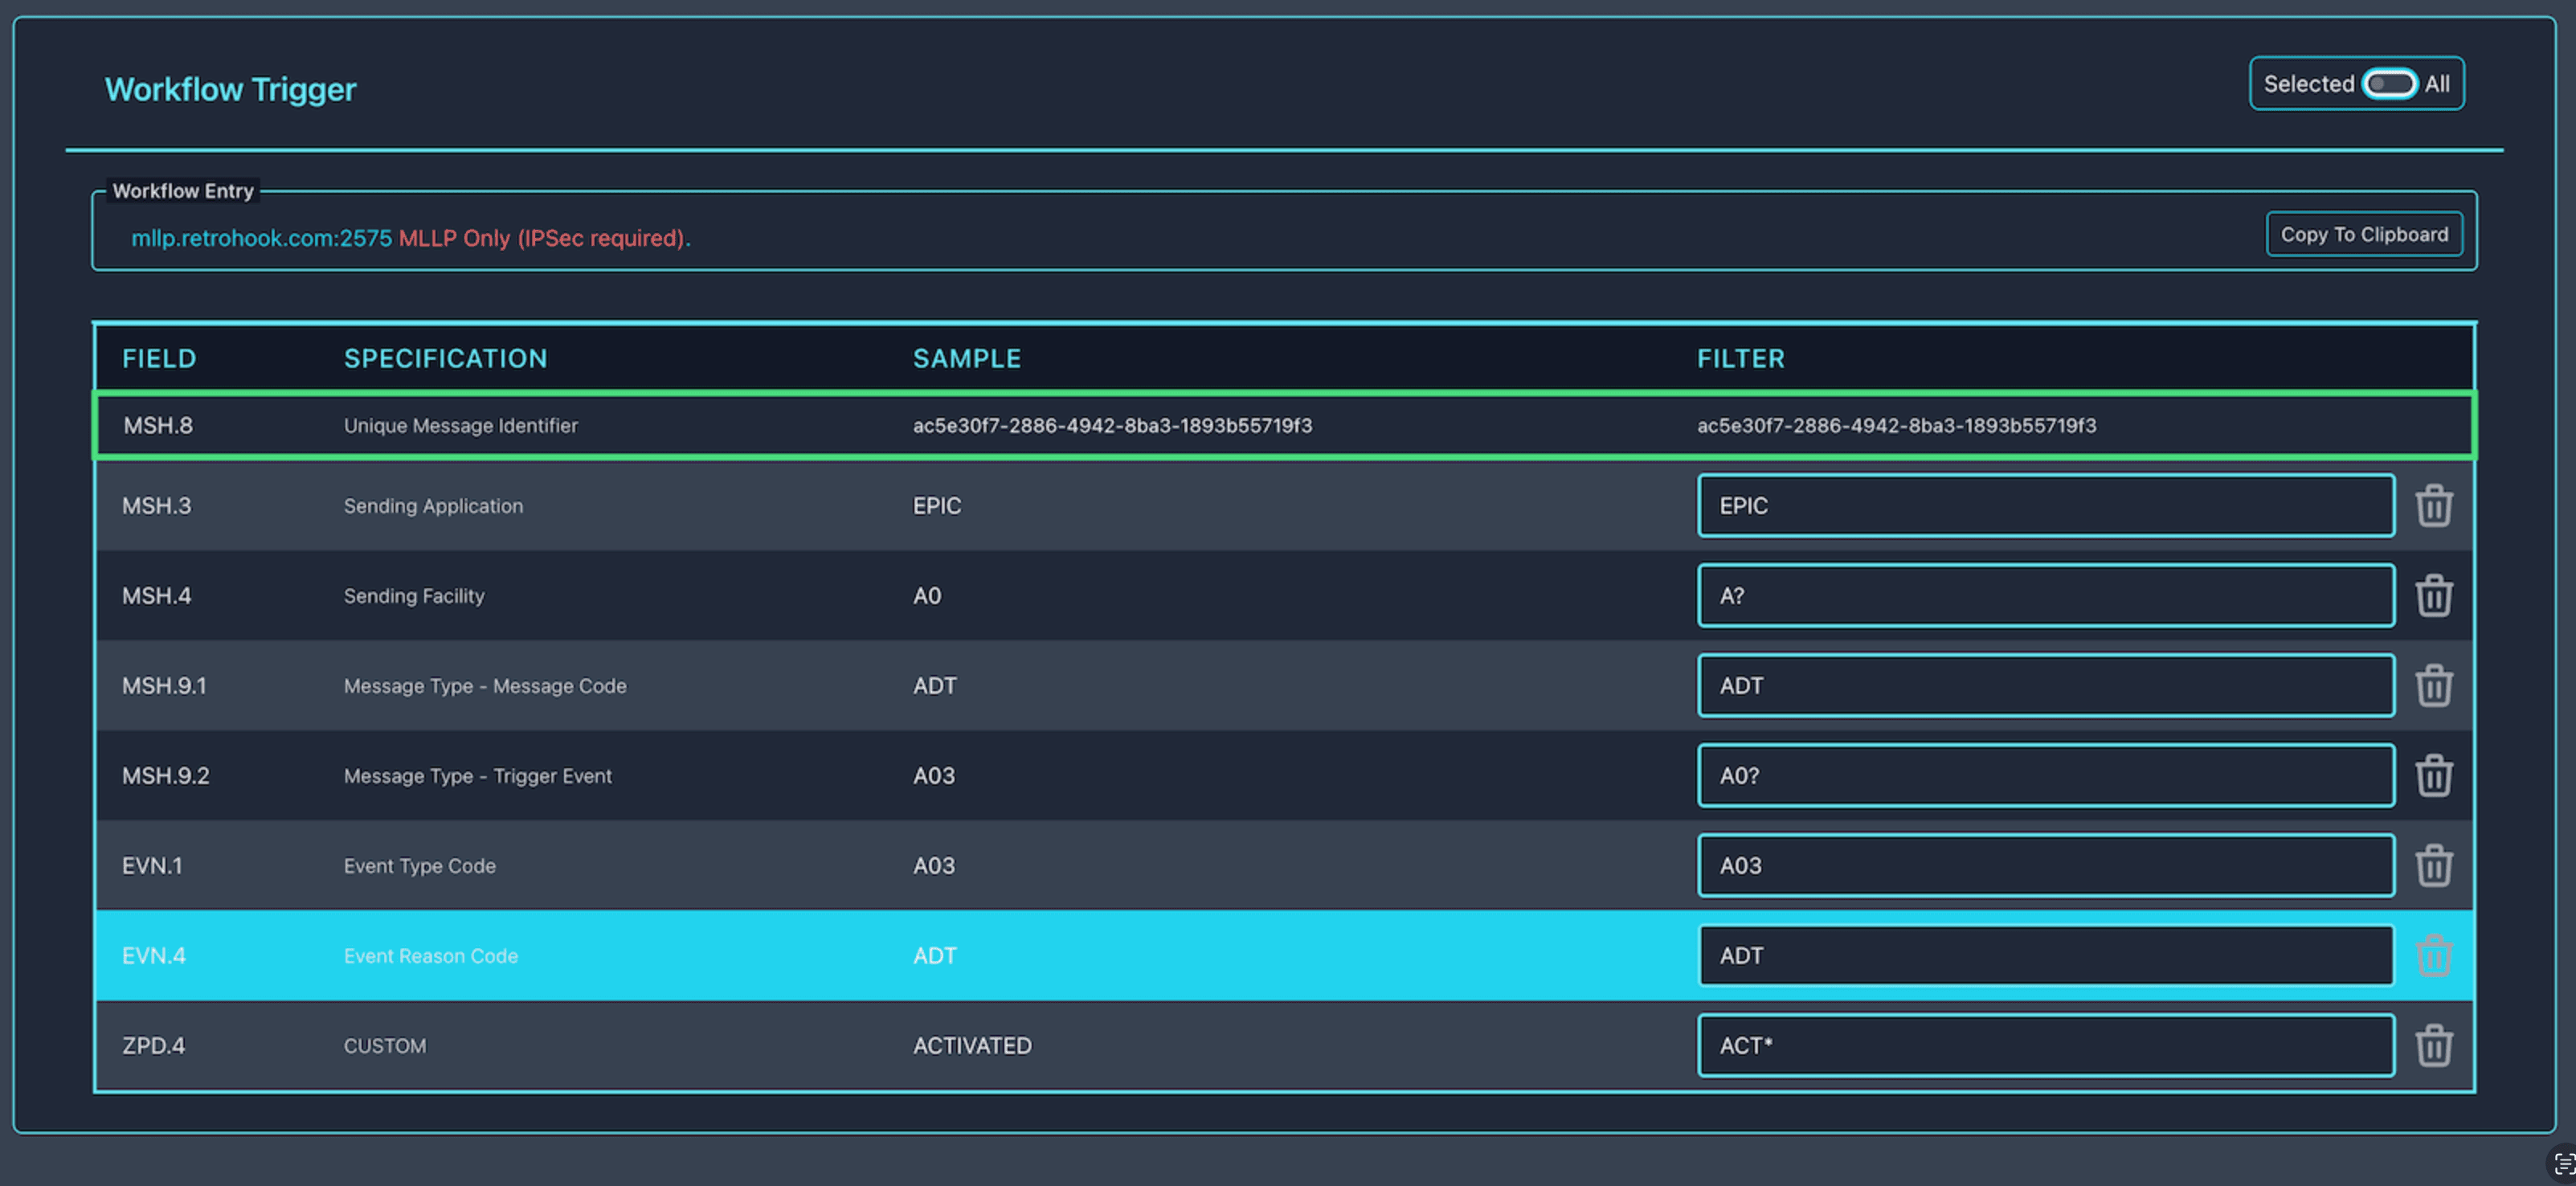Click the Event Type Code specification

coord(419,866)
